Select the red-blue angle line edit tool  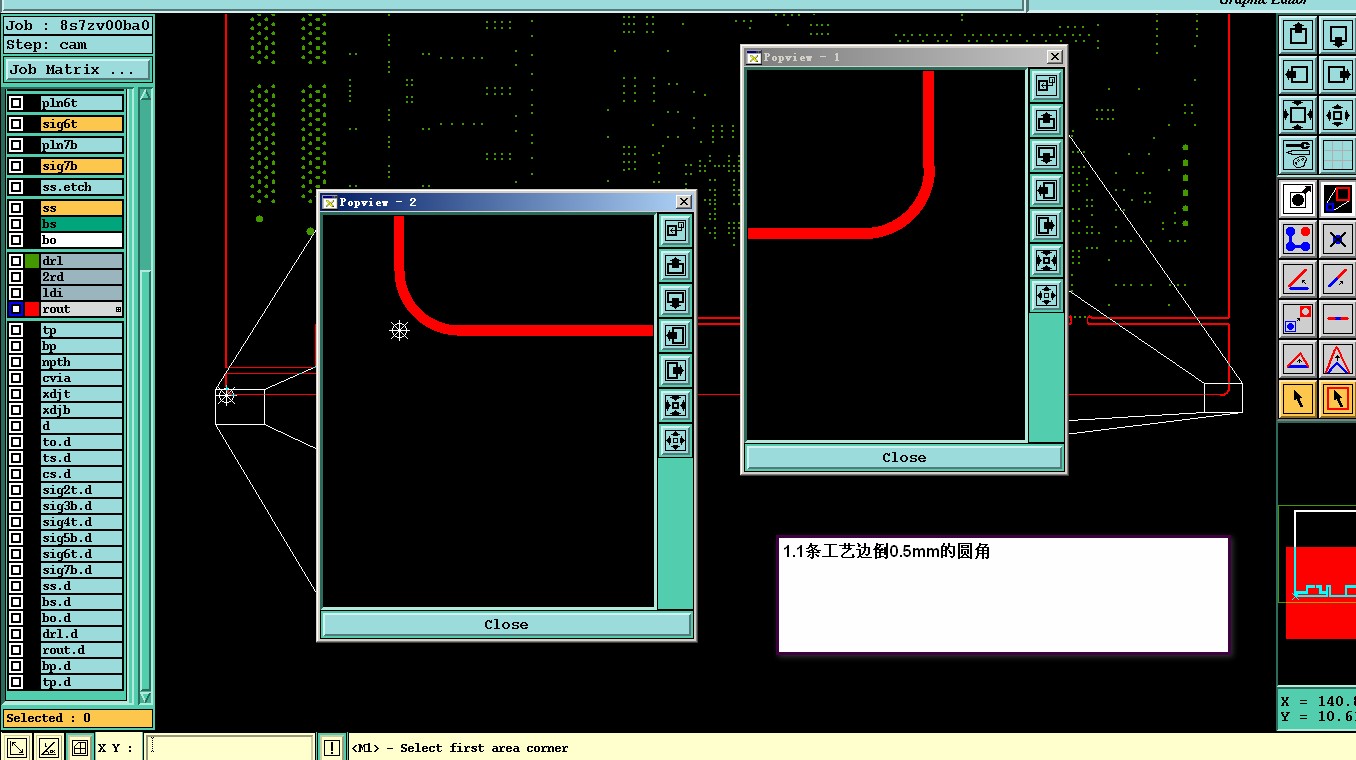1298,279
